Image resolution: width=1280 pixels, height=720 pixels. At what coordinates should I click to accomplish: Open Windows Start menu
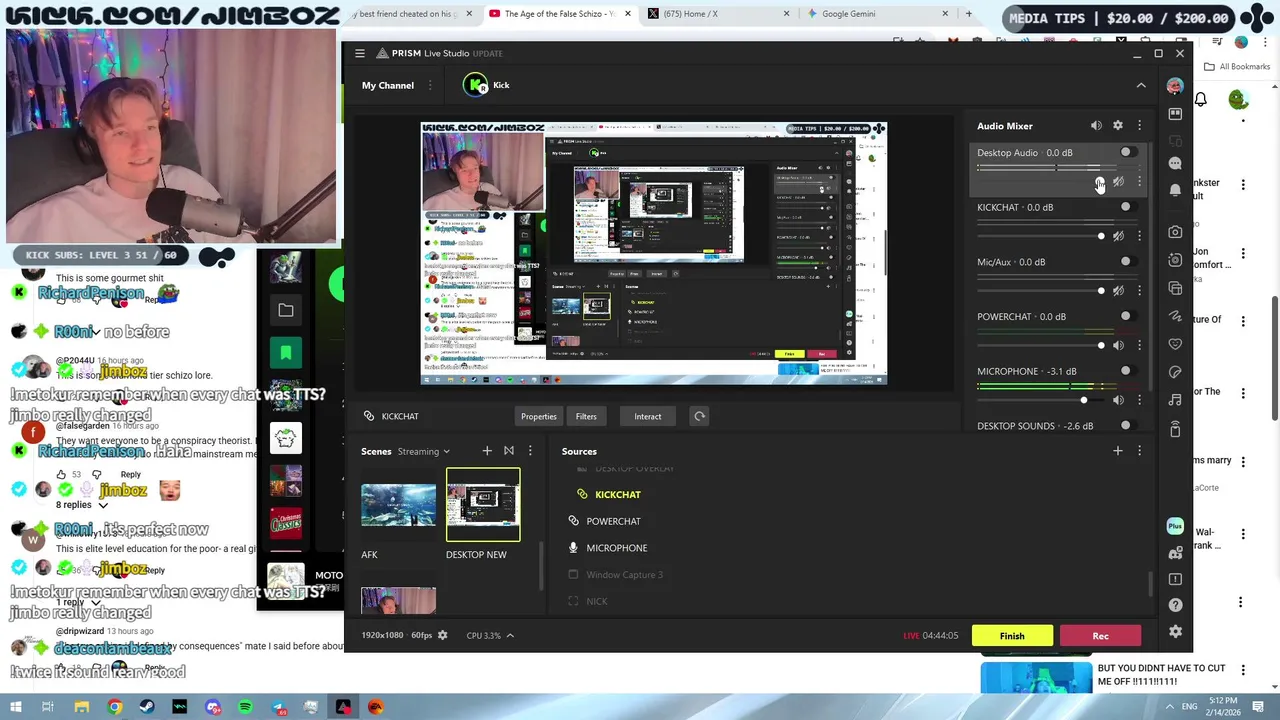(x=15, y=707)
